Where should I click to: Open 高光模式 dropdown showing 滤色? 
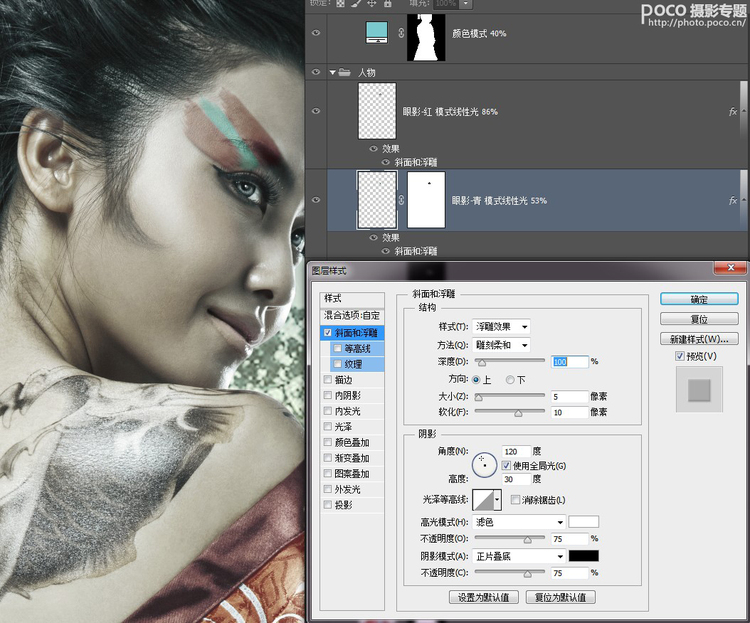(519, 522)
